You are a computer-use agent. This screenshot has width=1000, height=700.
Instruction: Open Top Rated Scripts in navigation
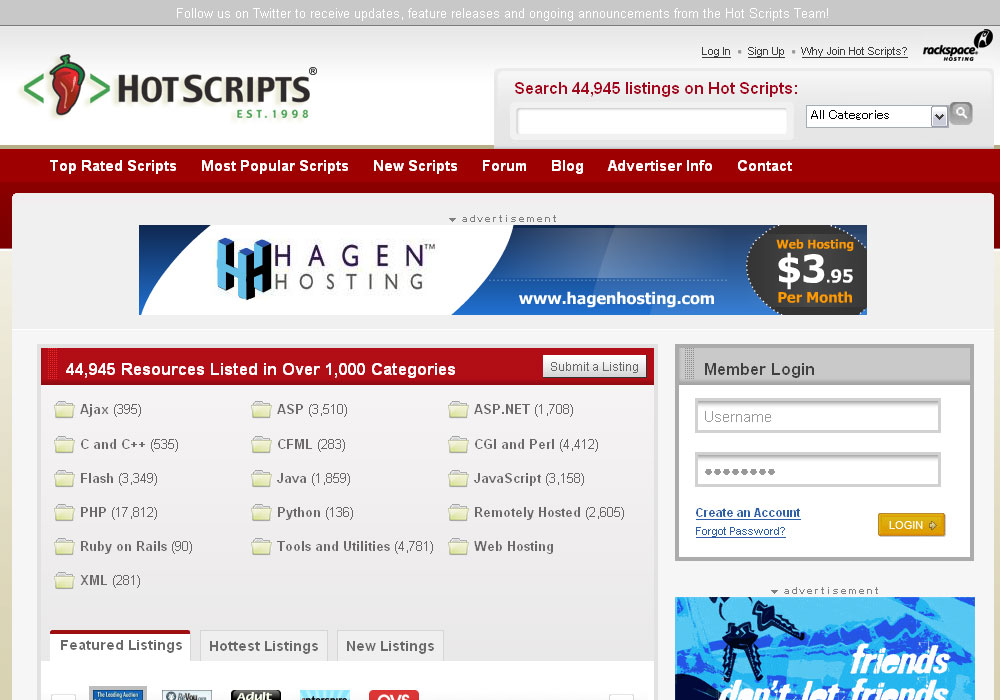113,166
